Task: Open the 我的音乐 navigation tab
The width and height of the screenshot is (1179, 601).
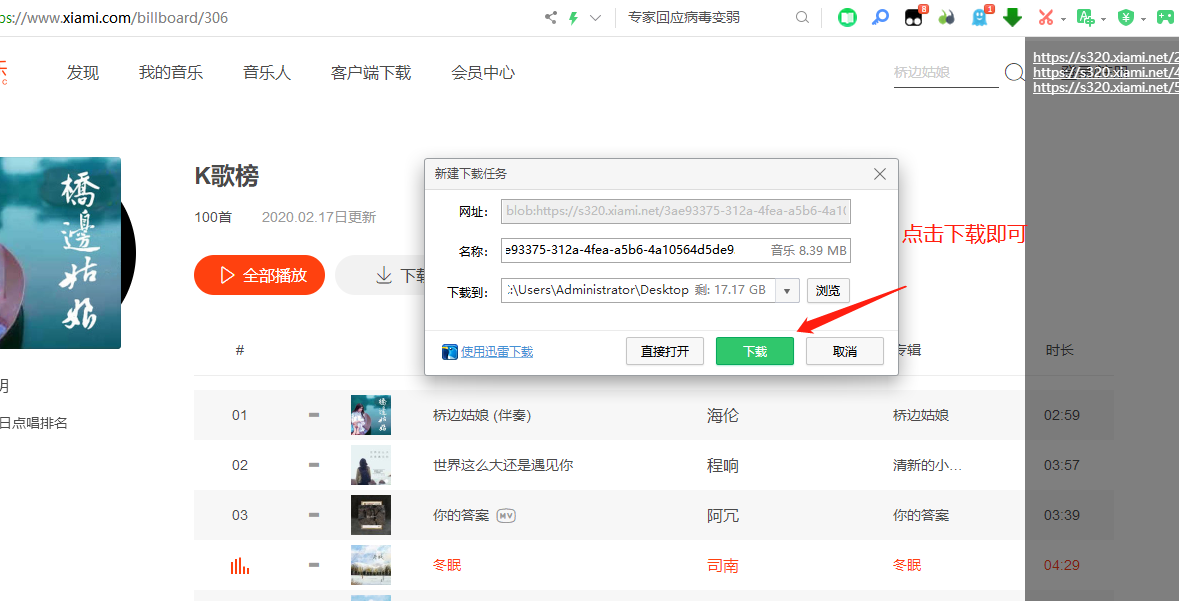Action: tap(171, 73)
